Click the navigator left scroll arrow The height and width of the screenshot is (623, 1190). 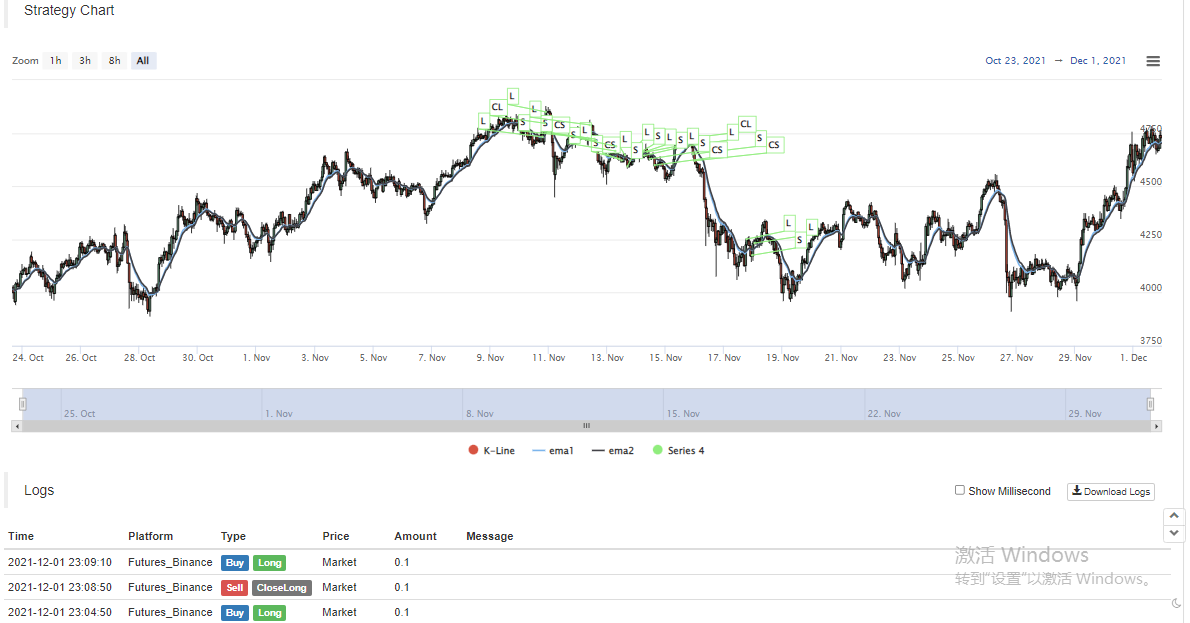[x=16, y=426]
